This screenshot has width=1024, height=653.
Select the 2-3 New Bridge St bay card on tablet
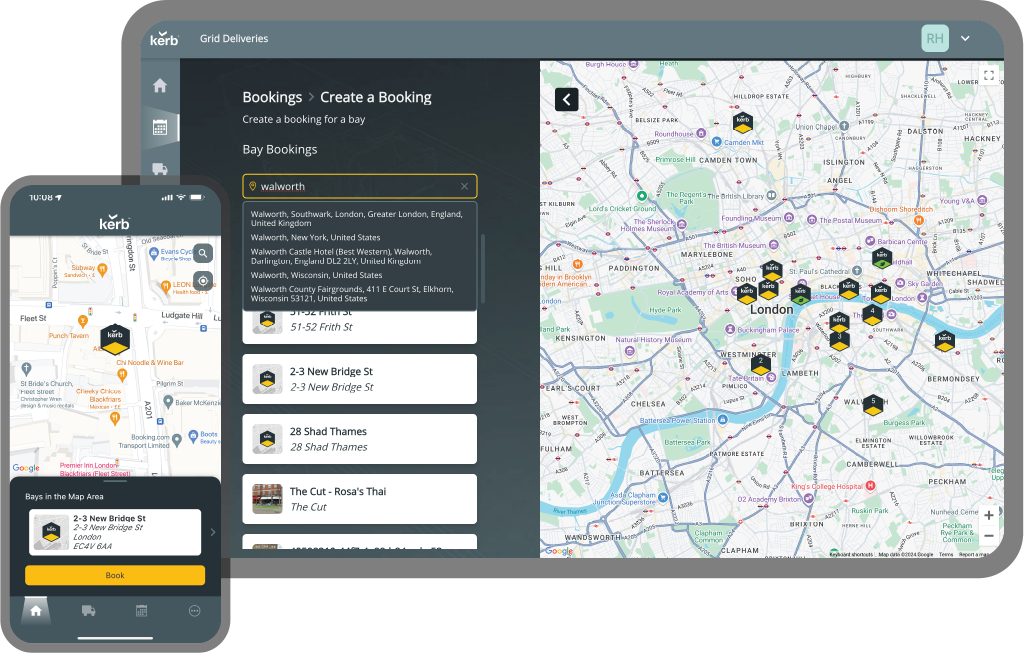(x=360, y=379)
